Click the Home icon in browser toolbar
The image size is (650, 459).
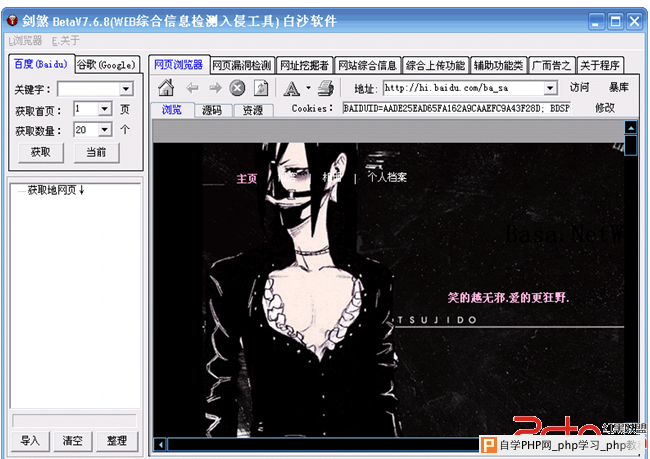click(x=166, y=88)
